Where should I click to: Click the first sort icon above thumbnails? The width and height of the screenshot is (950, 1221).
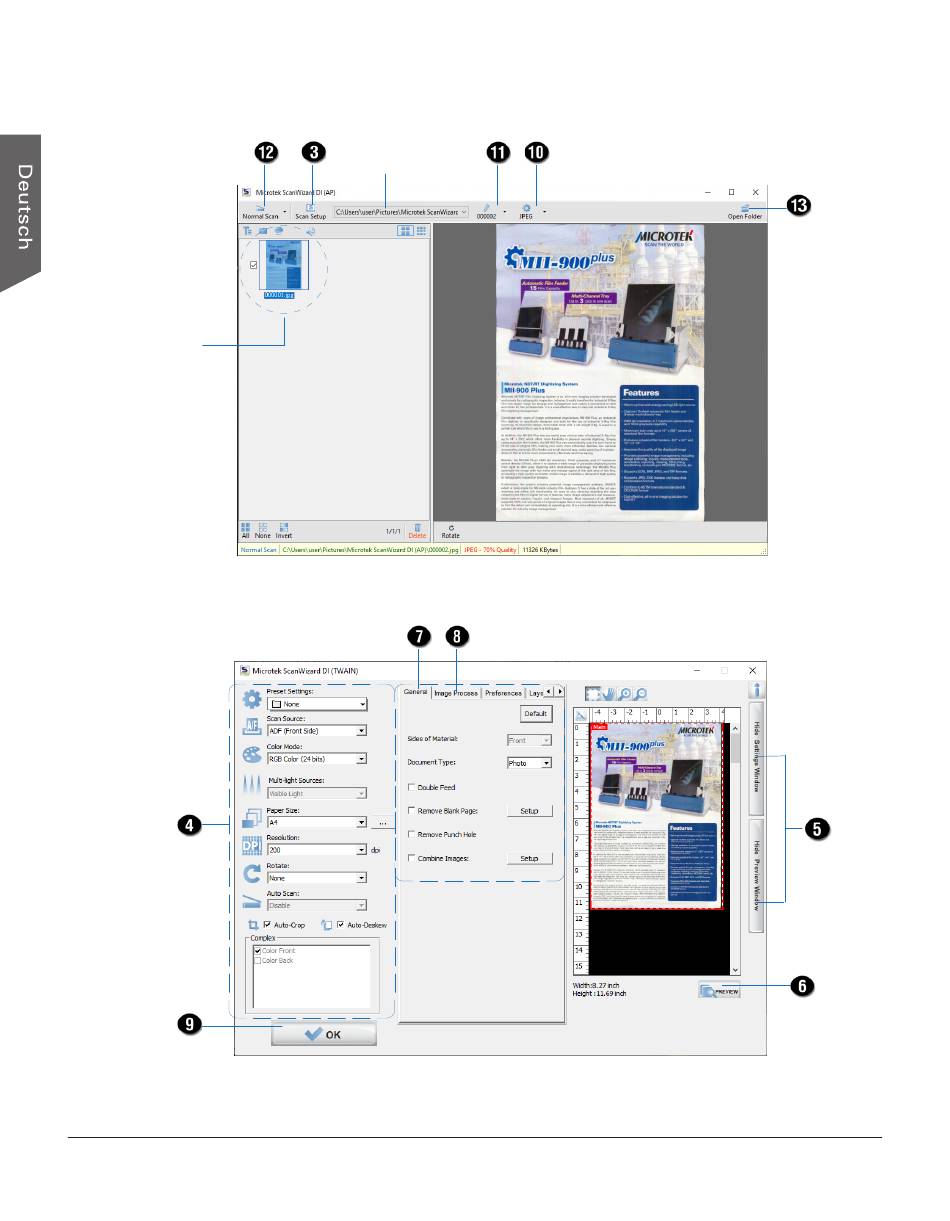(x=248, y=230)
